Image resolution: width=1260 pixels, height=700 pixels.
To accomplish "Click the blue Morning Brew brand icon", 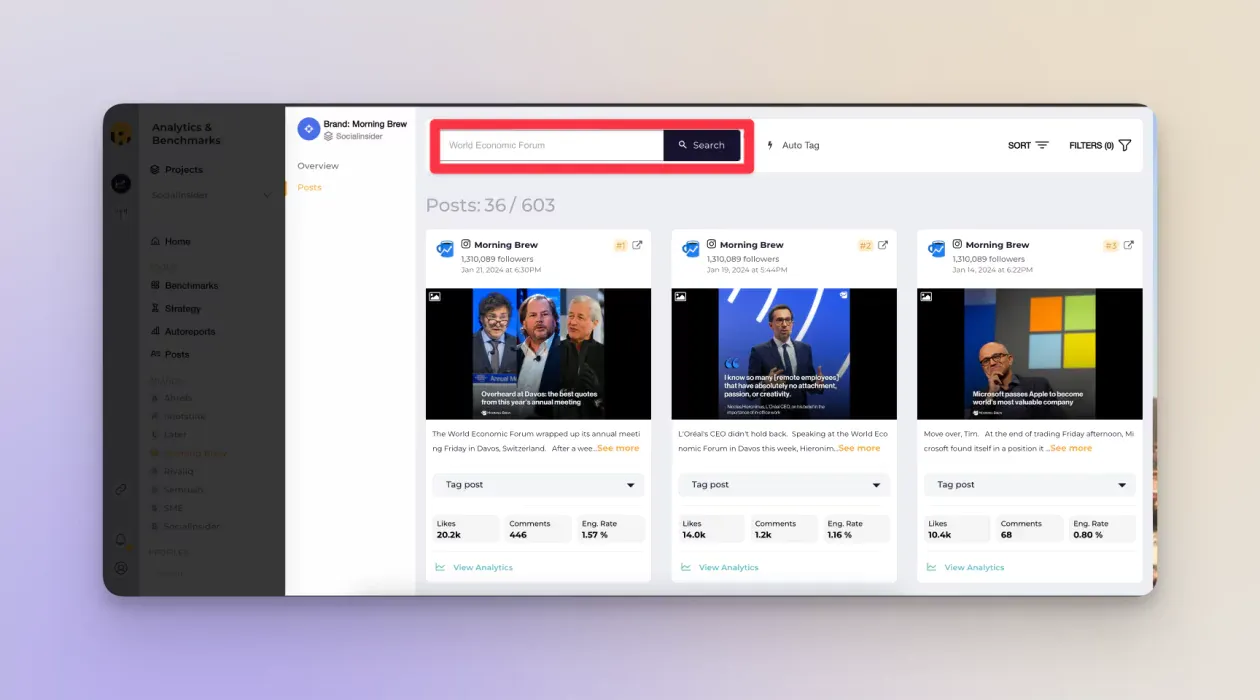I will click(308, 129).
